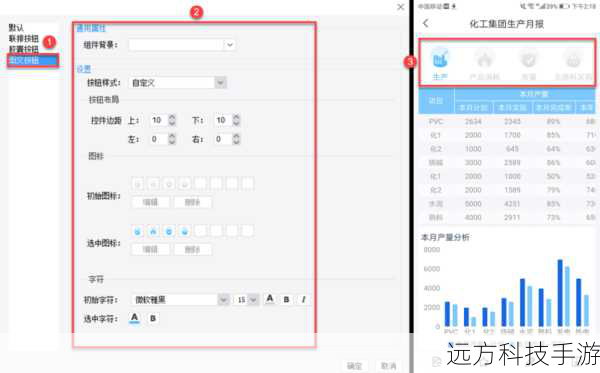Click the 1700 table cell
Screen dimensions: 600x373
pos(512,135)
